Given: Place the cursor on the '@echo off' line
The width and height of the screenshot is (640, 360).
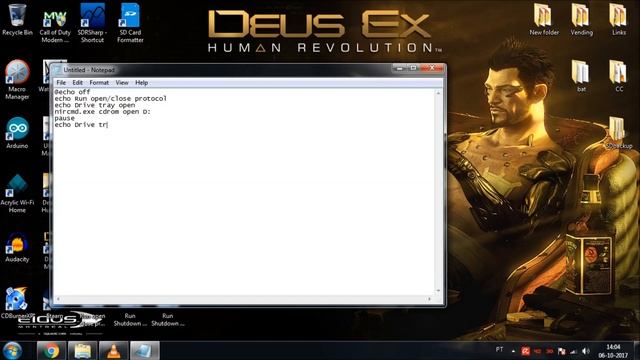Looking at the screenshot, I should (x=72, y=92).
